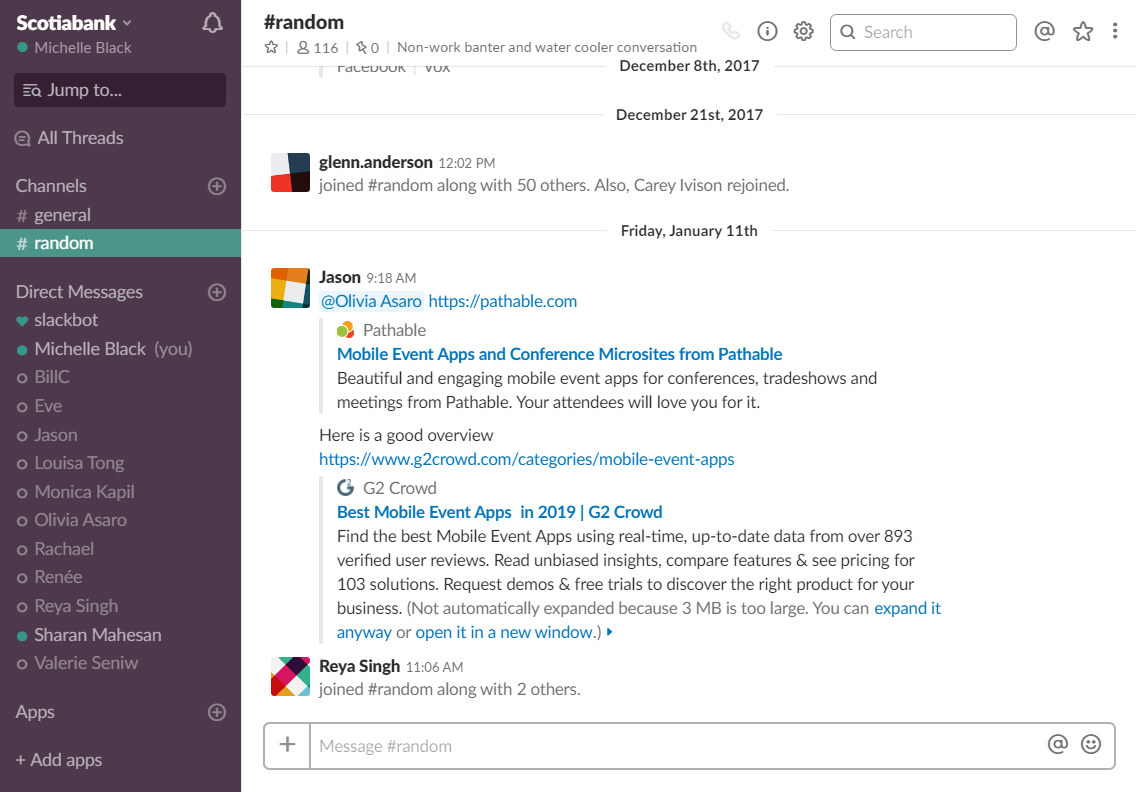Click the 9:18 AM message timestamp
Viewport: 1136px width, 792px height.
click(391, 279)
